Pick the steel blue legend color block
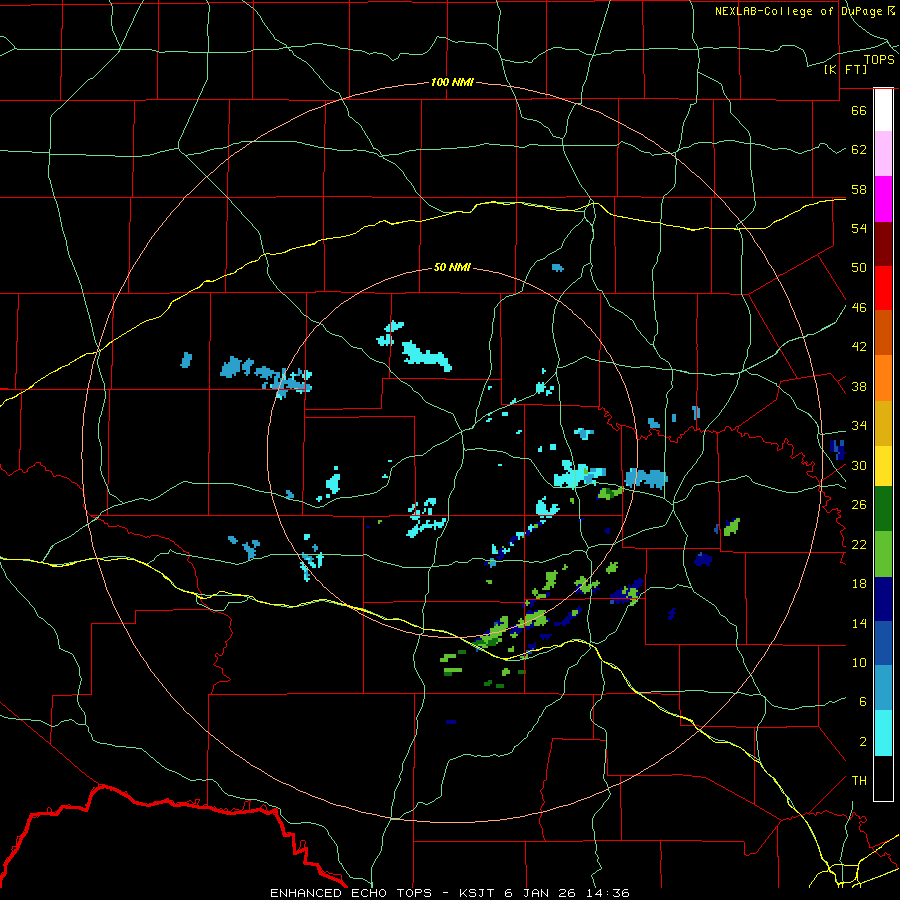The image size is (900, 900). pyautogui.click(x=883, y=688)
